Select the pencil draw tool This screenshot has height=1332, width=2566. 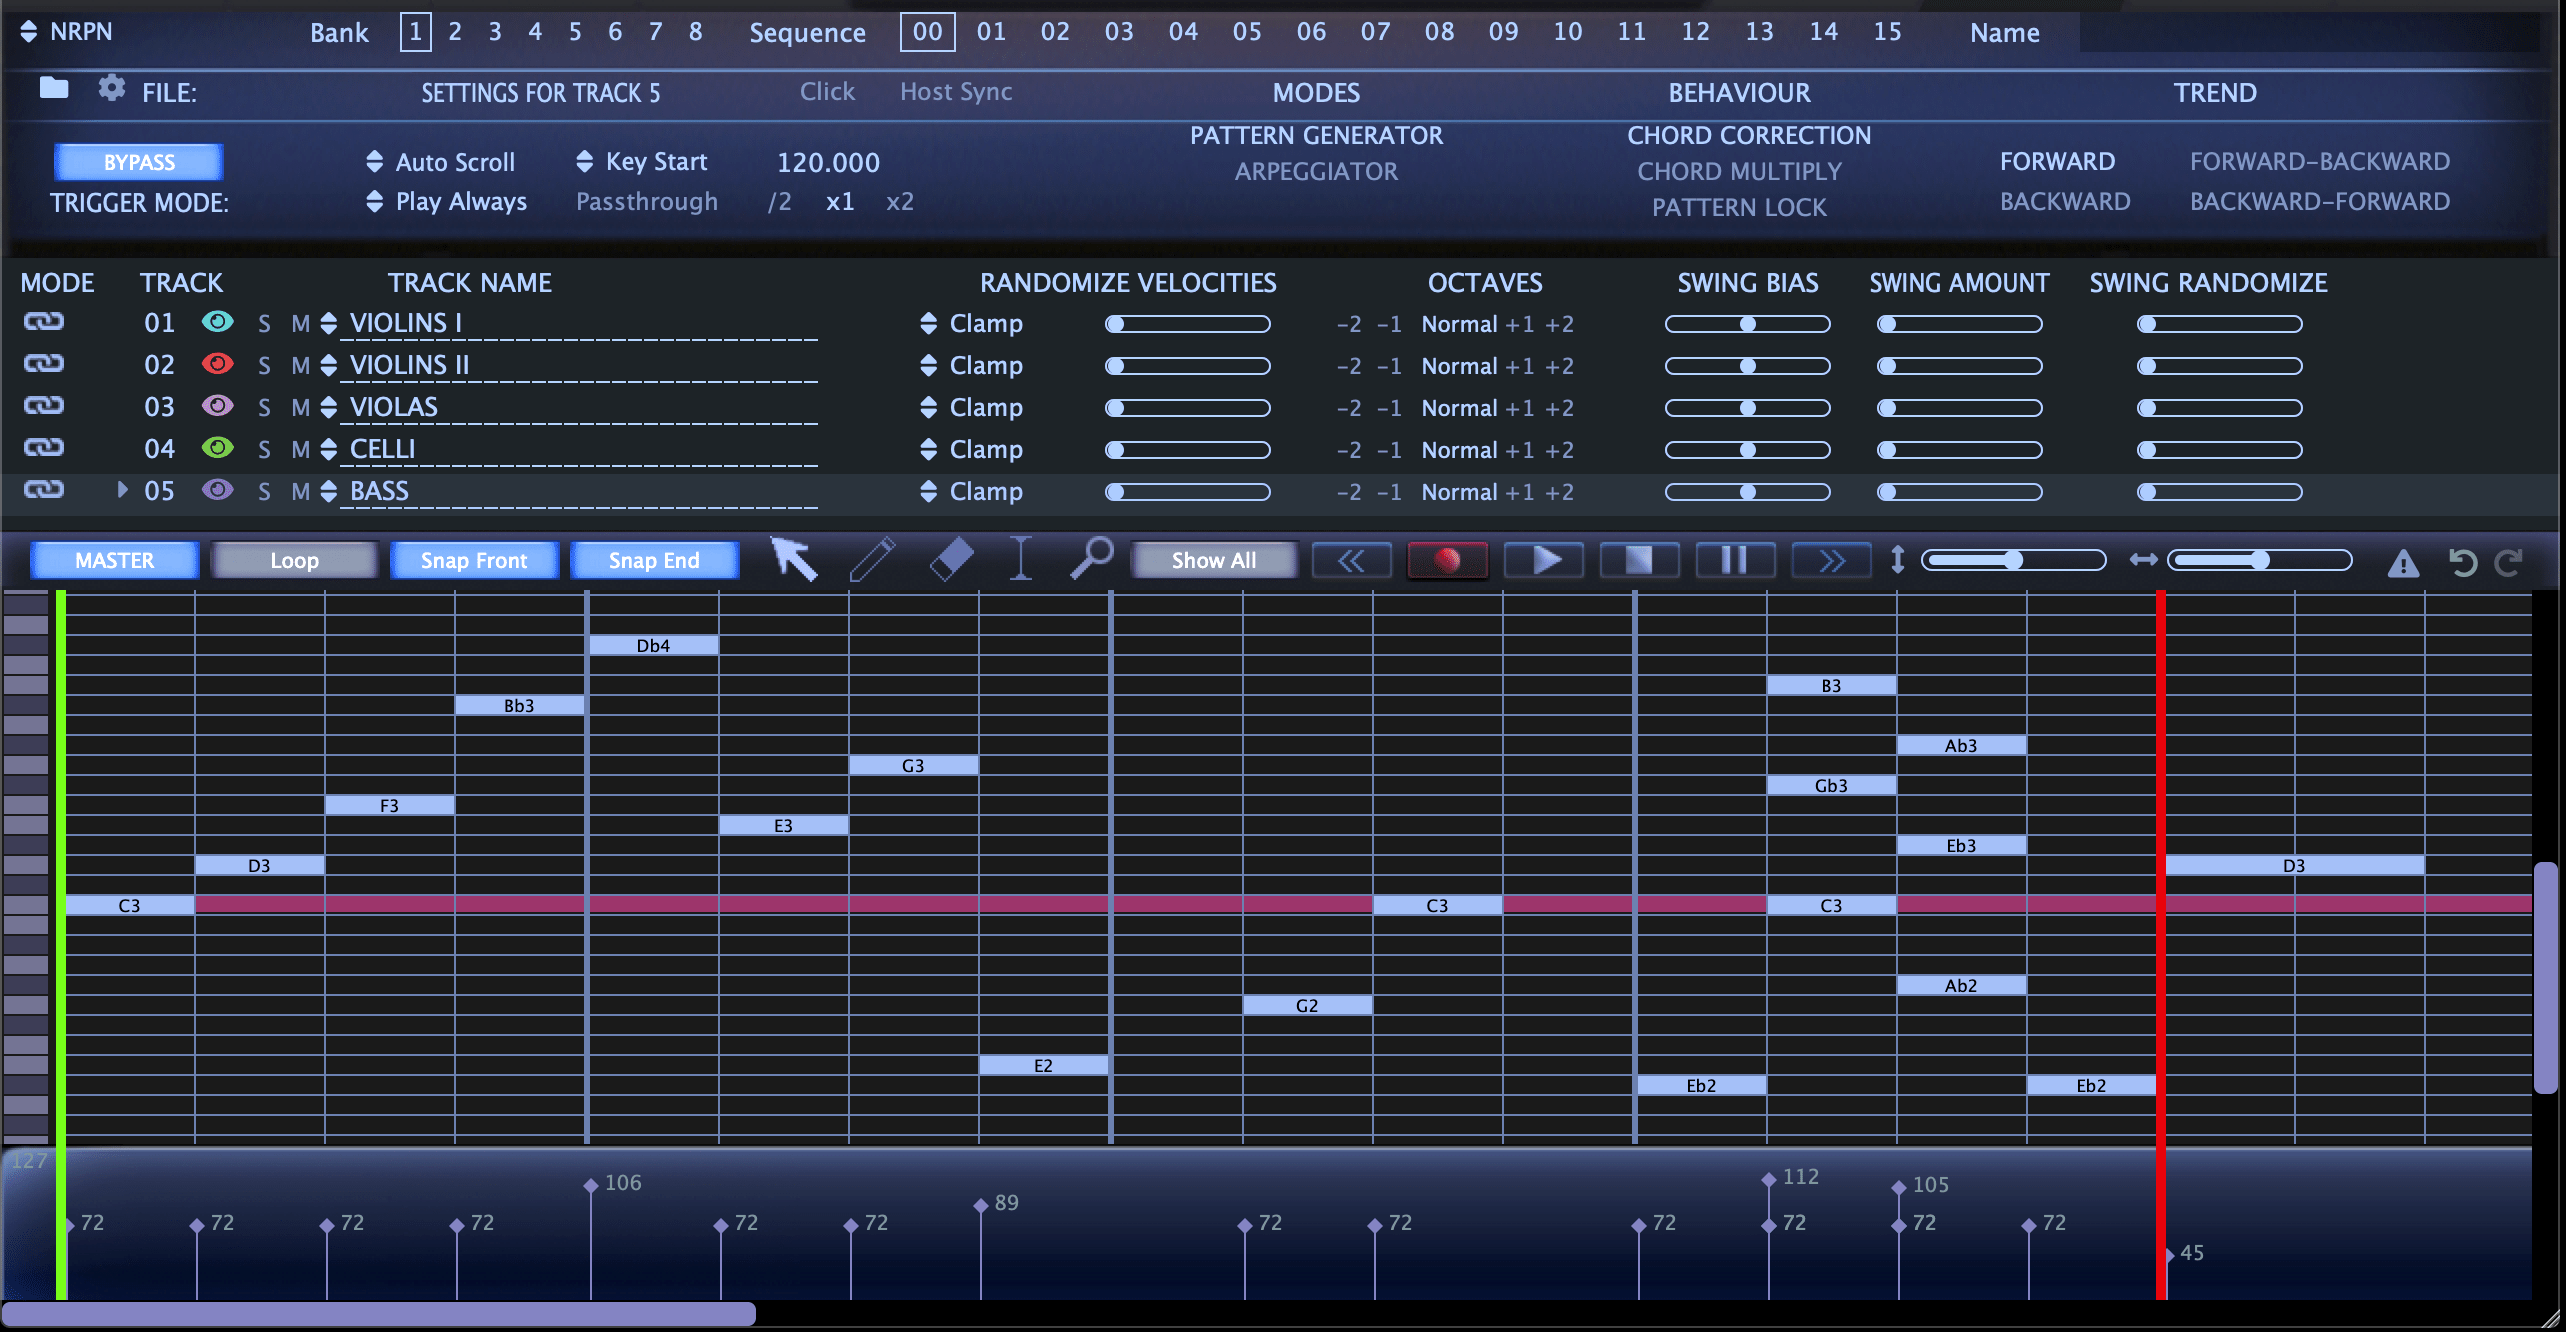[872, 559]
